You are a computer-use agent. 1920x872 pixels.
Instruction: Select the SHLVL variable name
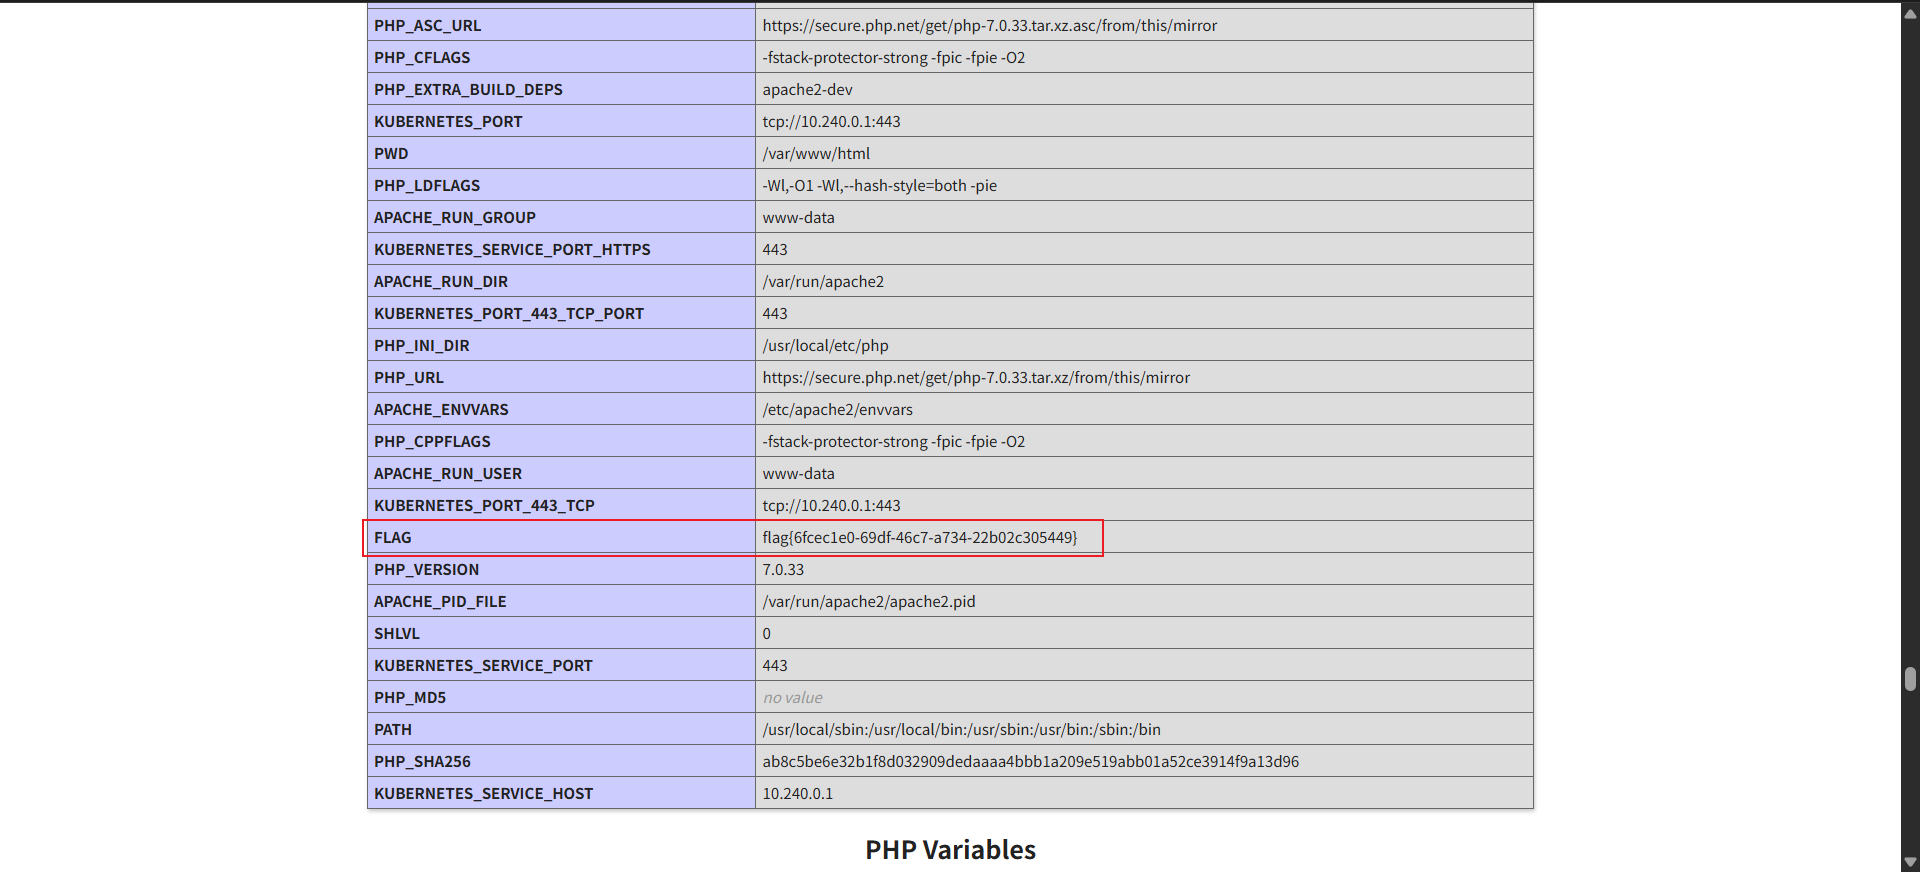[x=397, y=634]
